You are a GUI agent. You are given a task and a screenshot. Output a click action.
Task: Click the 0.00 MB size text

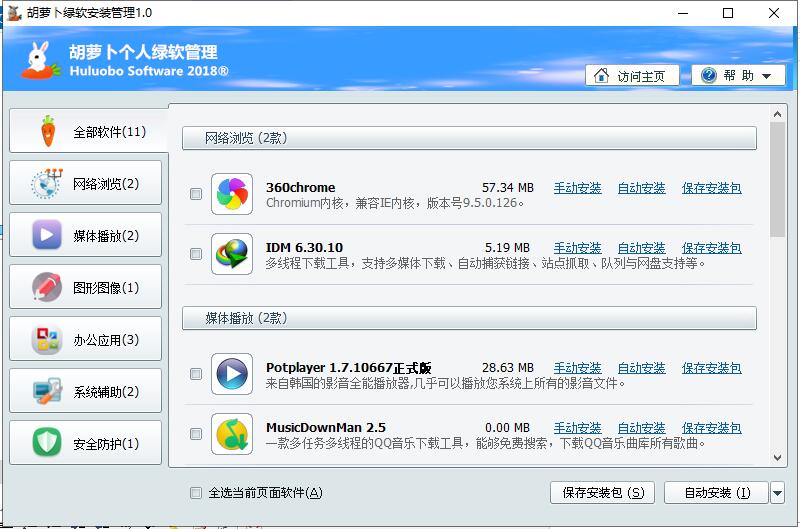coord(507,429)
